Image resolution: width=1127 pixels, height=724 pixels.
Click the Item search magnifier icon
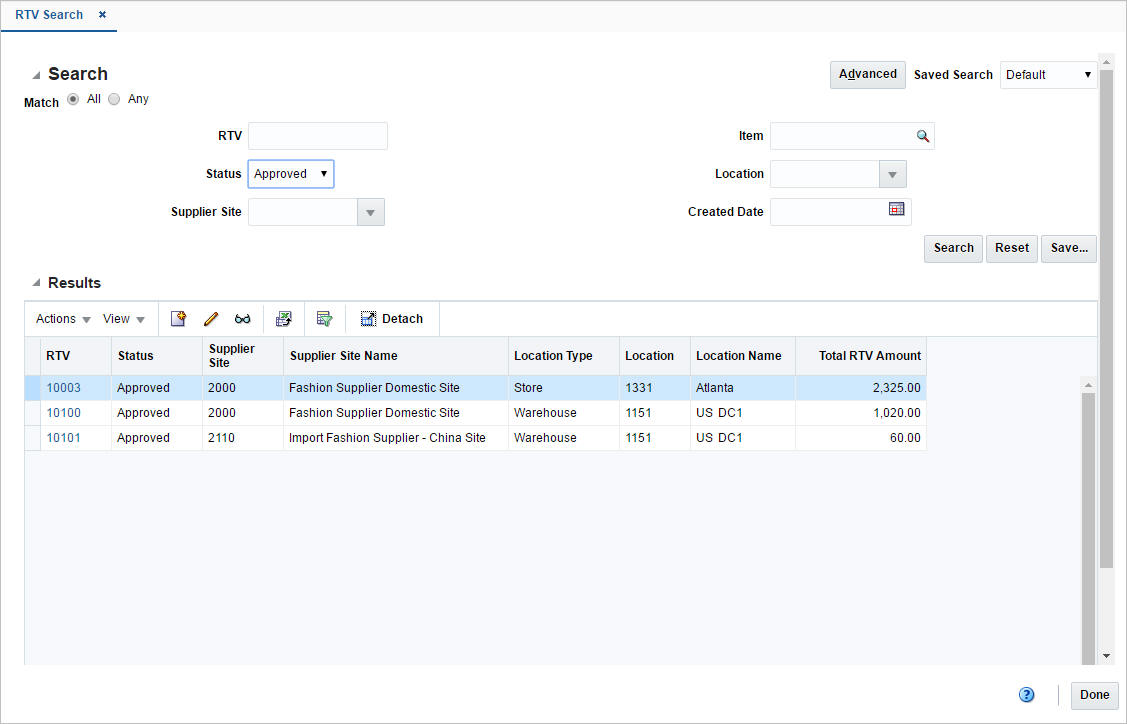(923, 136)
